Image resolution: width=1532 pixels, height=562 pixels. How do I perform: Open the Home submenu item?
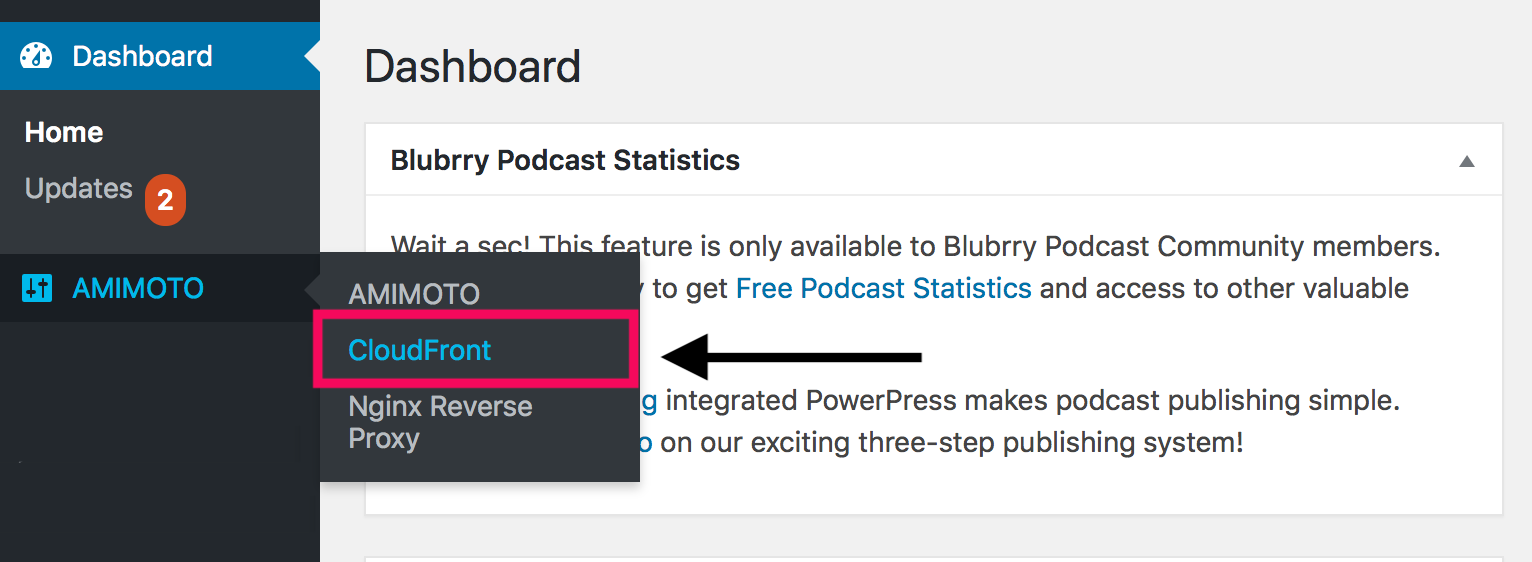(x=64, y=132)
